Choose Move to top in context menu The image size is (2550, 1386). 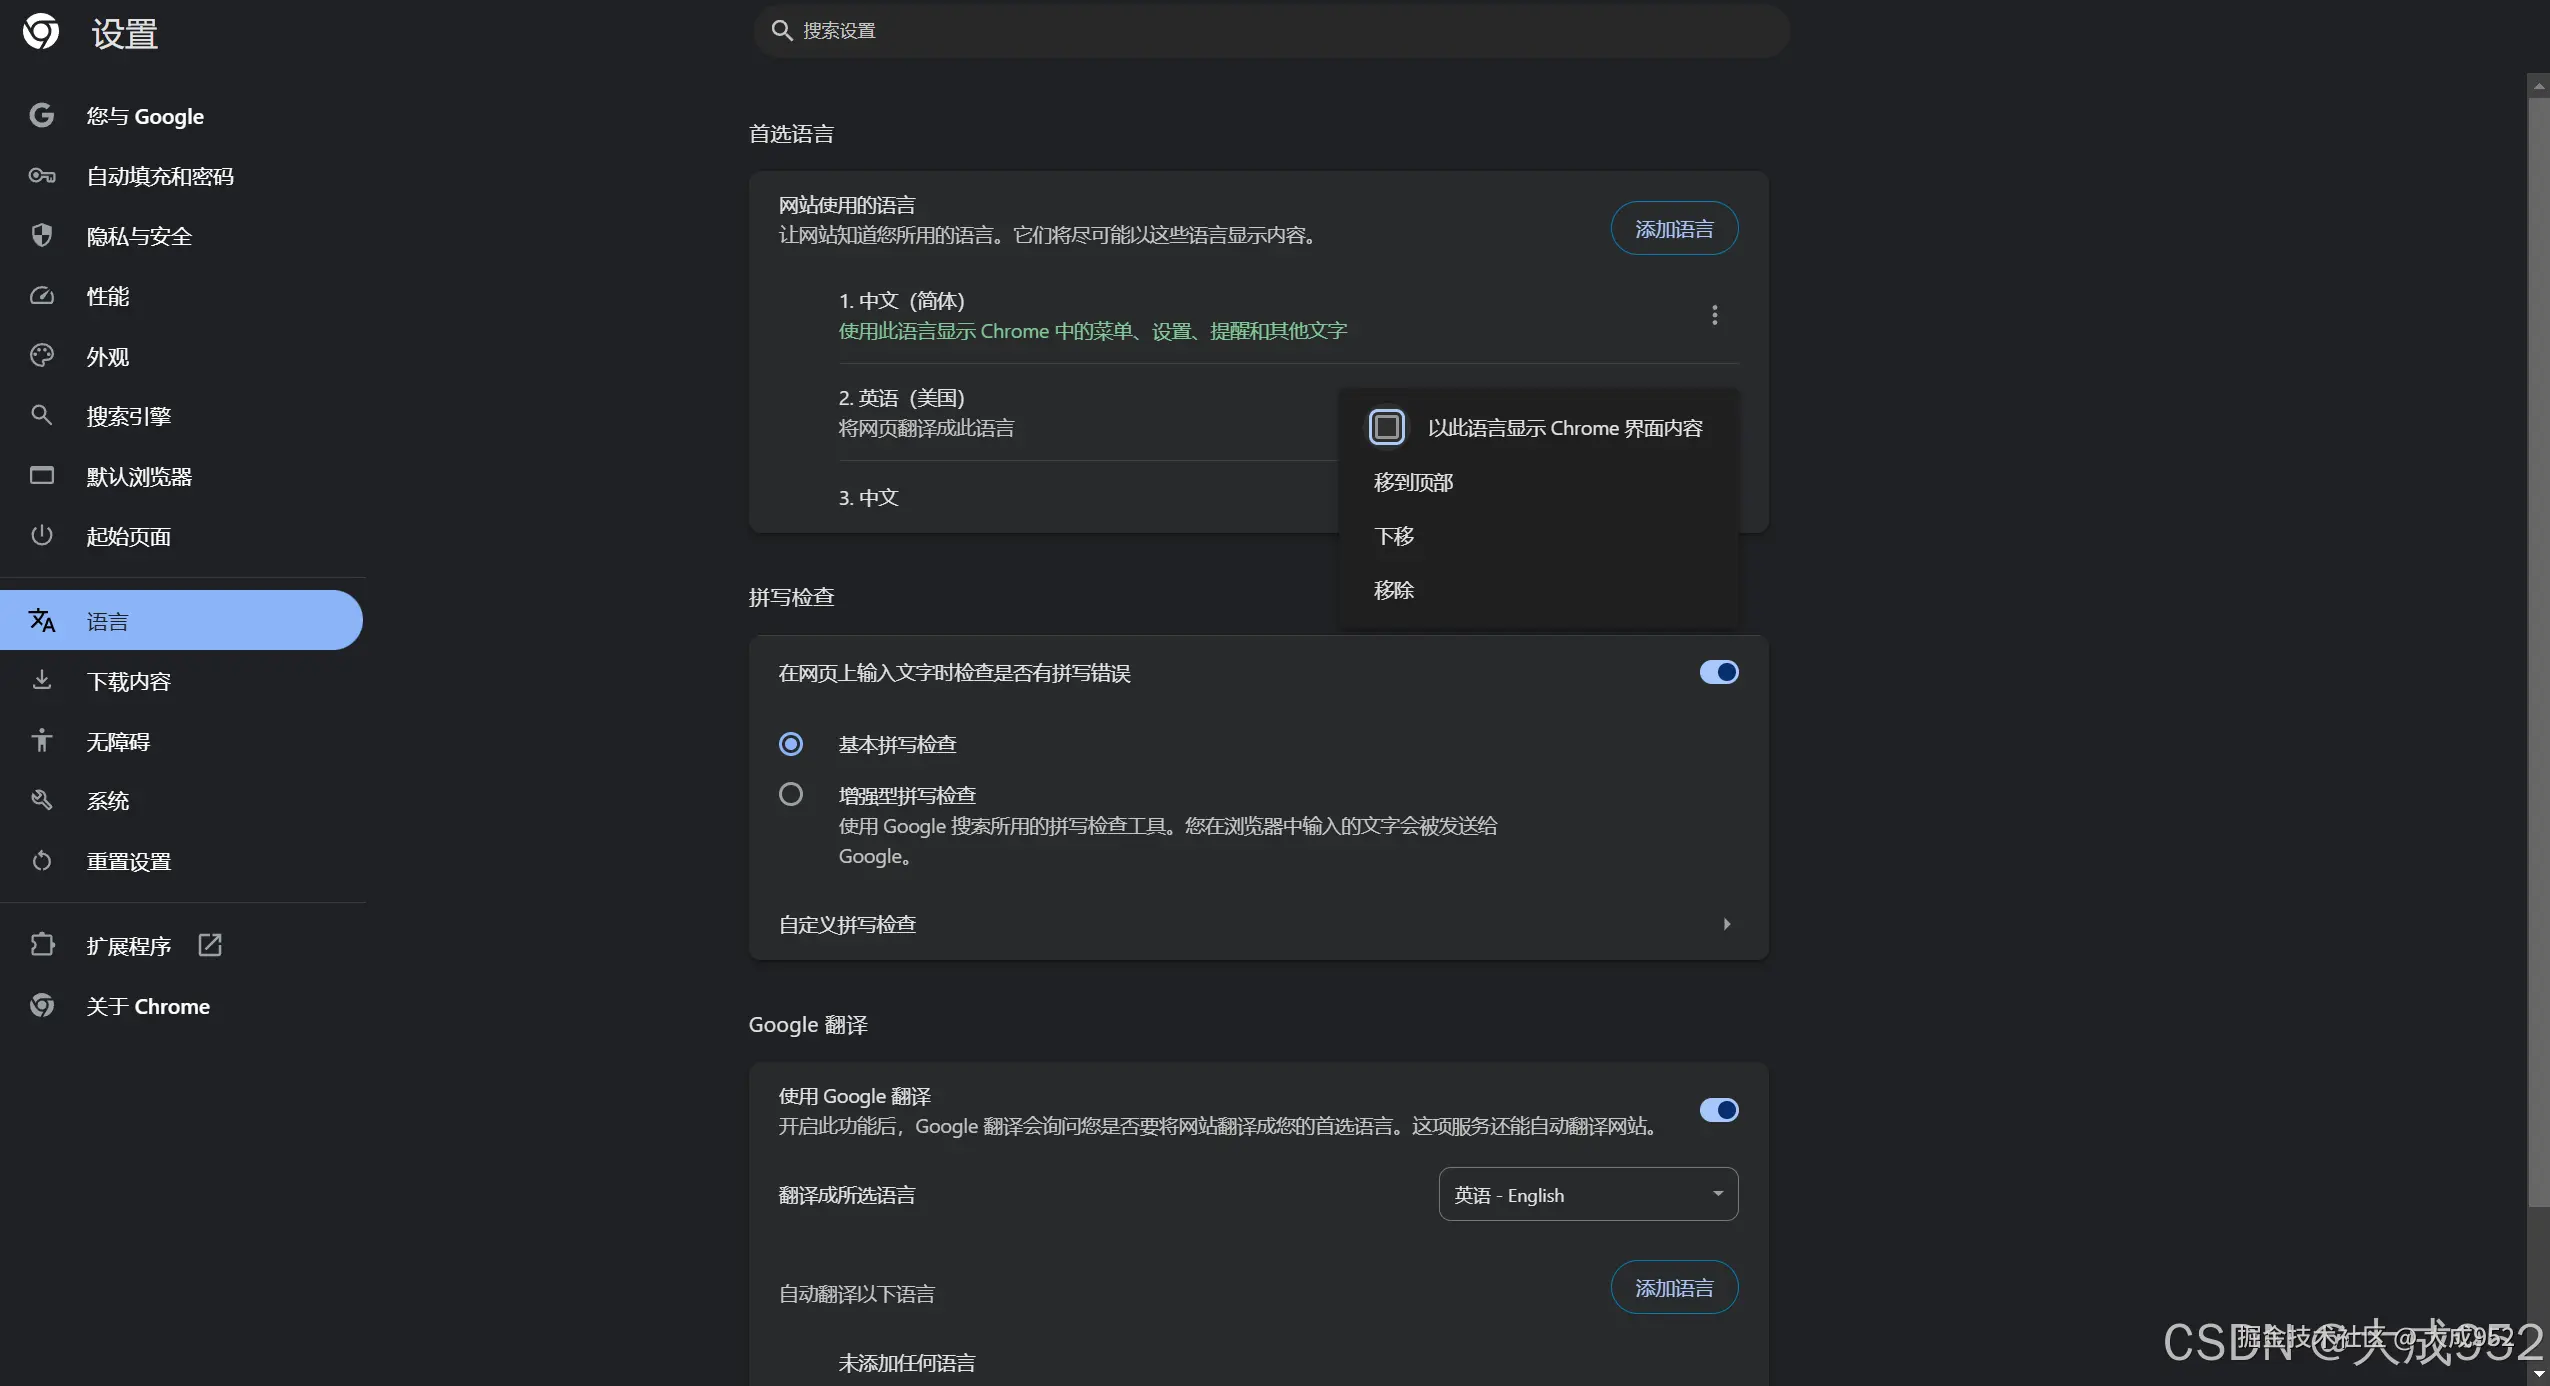pos(1413,482)
